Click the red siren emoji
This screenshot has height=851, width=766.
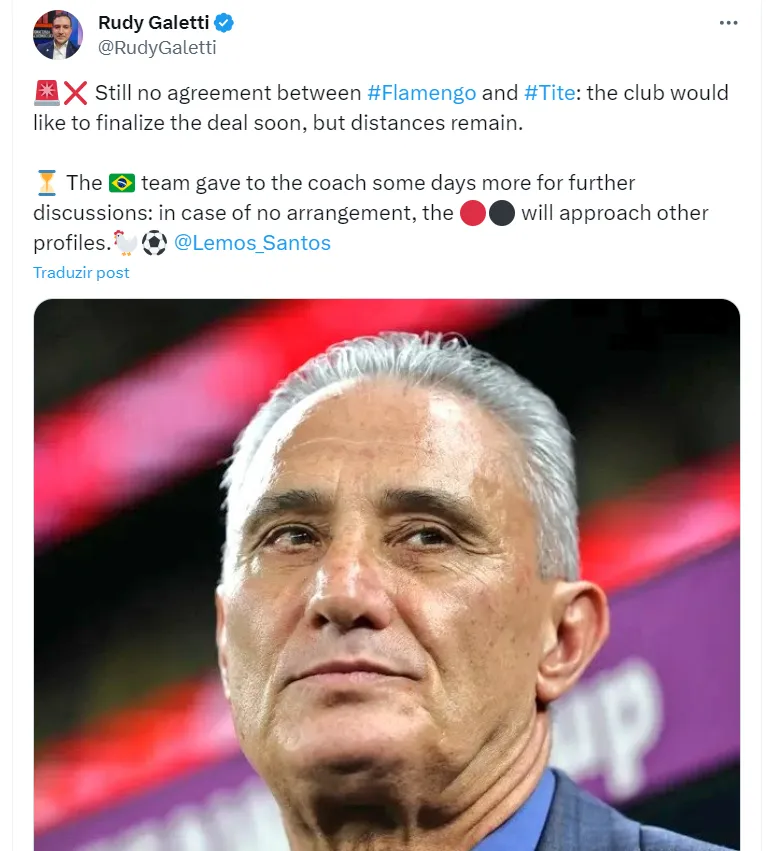[45, 93]
